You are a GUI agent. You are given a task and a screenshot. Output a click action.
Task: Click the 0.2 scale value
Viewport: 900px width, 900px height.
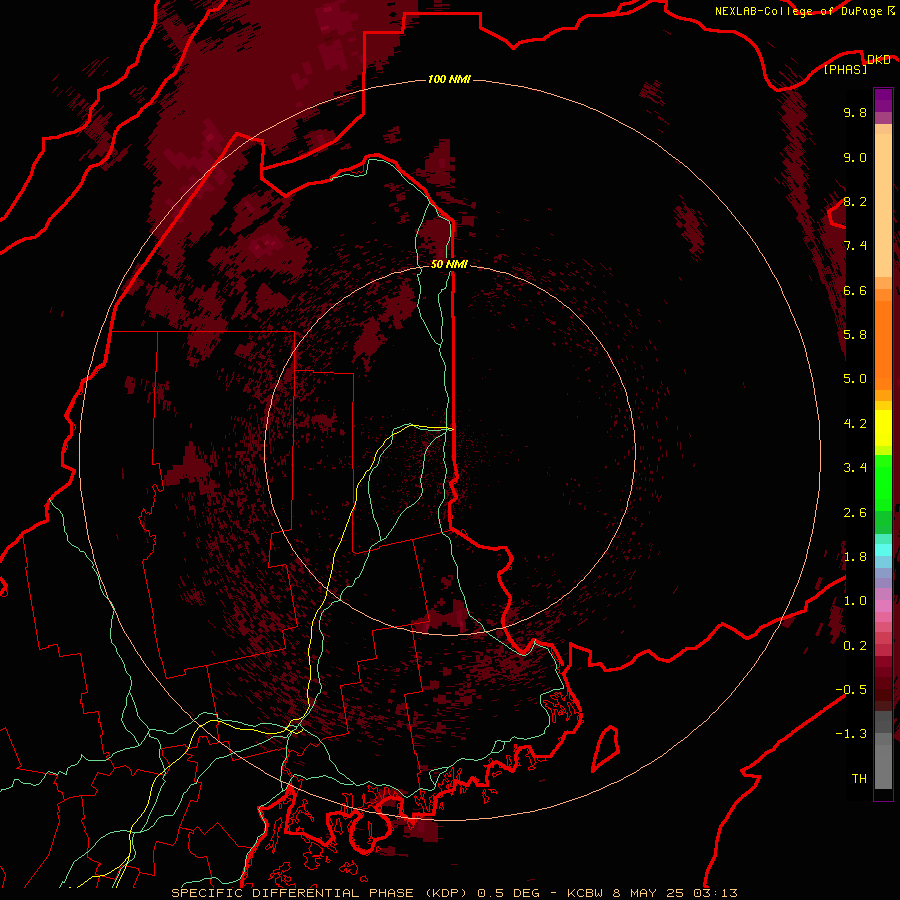pos(855,646)
